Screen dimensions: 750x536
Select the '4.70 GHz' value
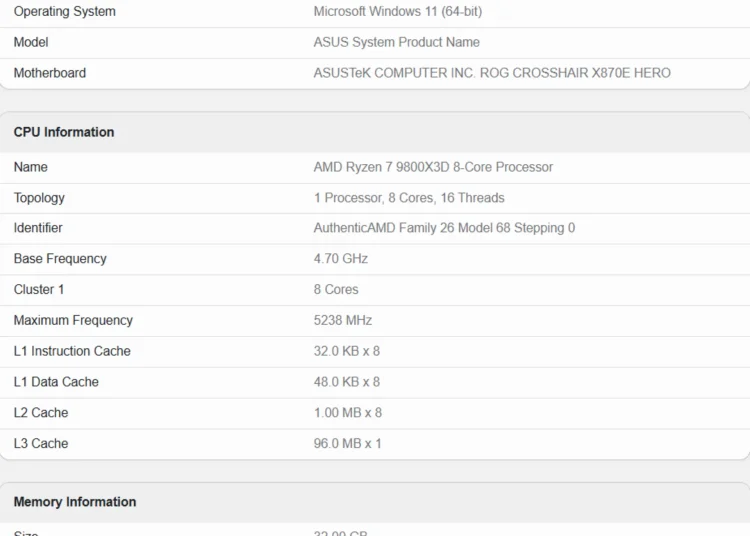tap(341, 259)
